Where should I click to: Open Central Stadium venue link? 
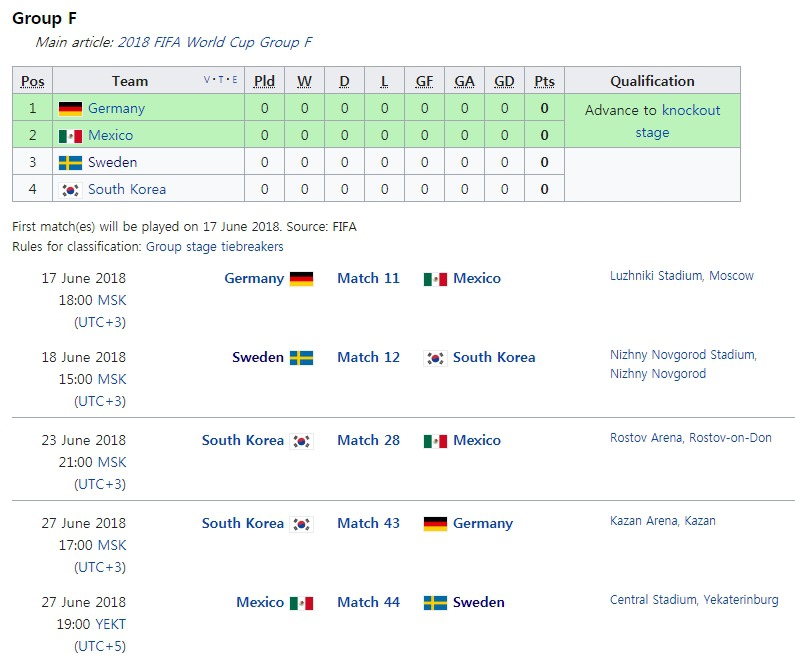653,600
